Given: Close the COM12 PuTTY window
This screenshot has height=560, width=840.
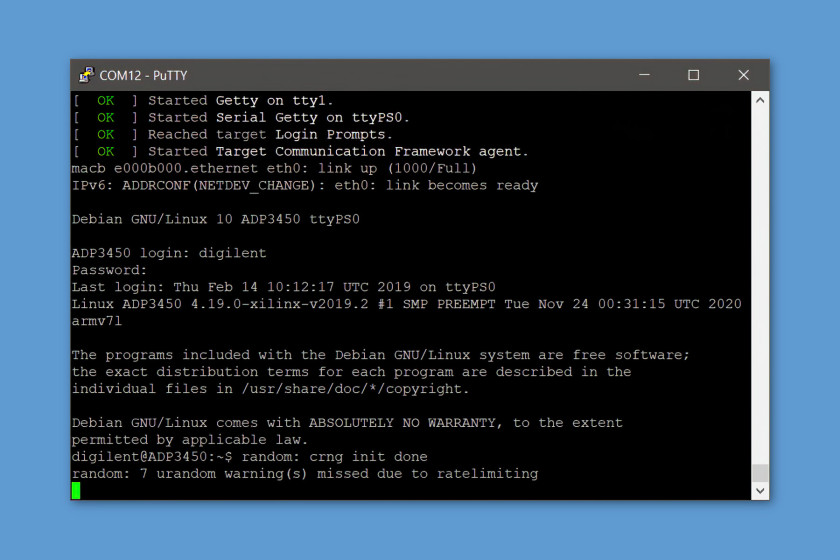Looking at the screenshot, I should pos(744,75).
